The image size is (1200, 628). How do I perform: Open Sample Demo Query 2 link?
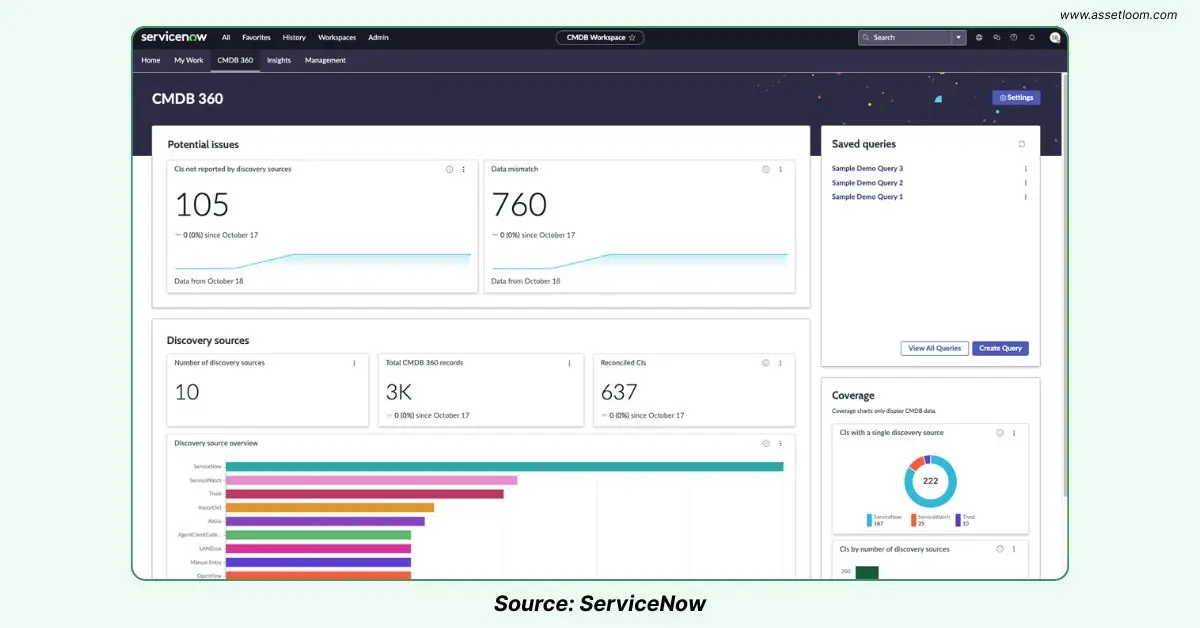click(x=867, y=183)
